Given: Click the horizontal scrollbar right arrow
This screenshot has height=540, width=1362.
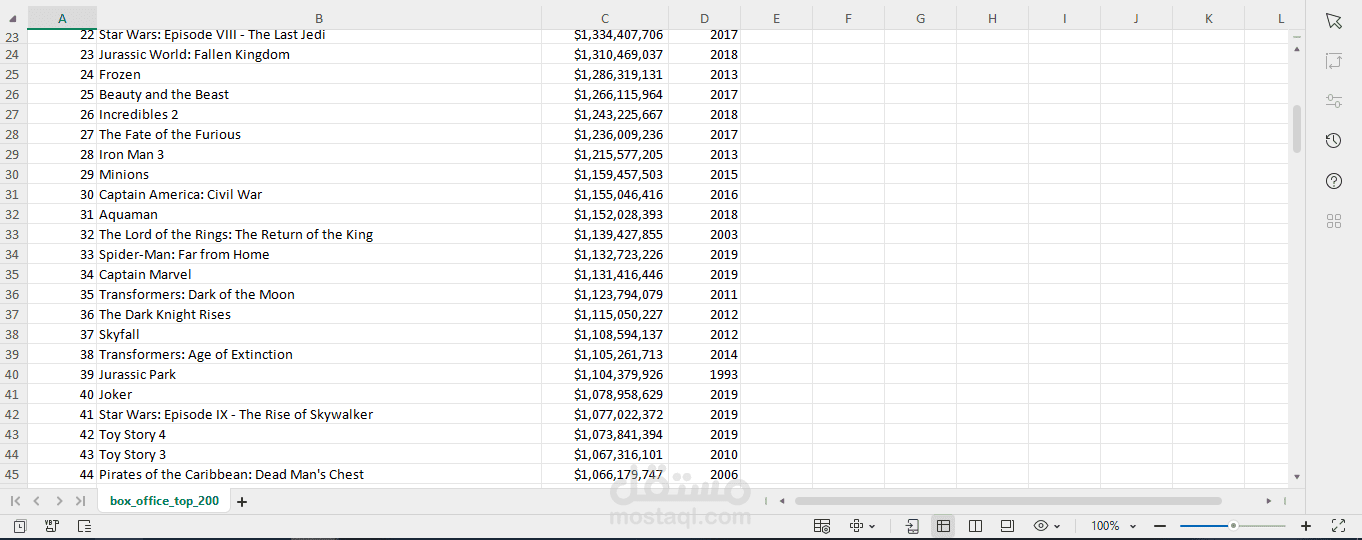Looking at the screenshot, I should coord(1268,501).
